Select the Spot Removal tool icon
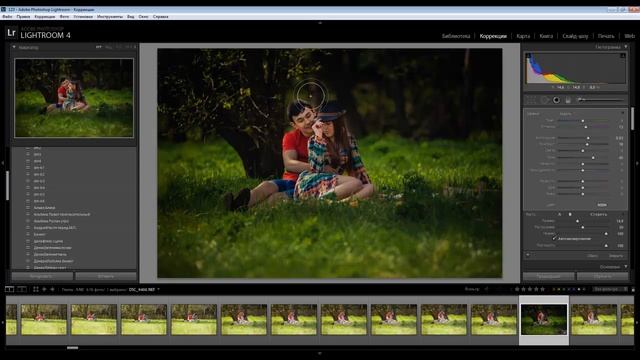 point(544,100)
